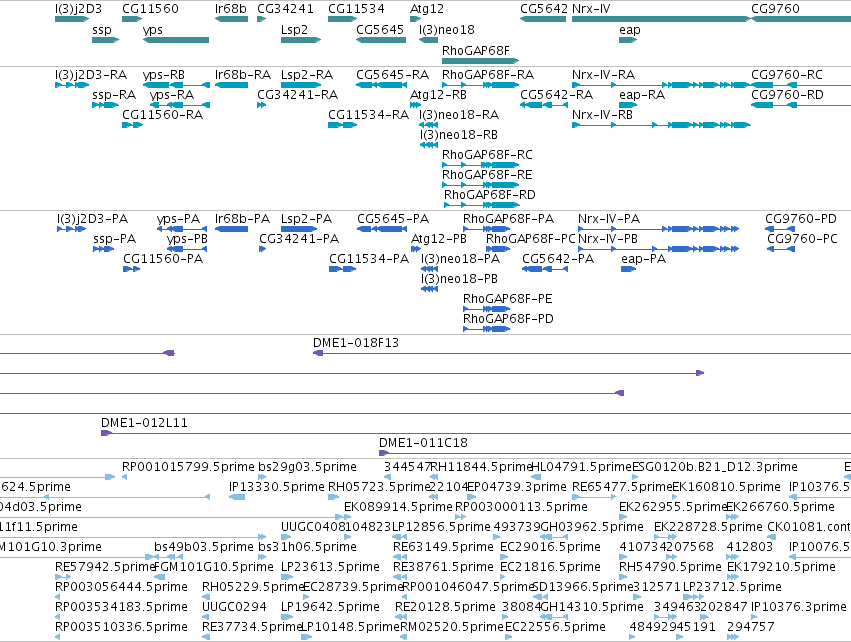Select transcript RhoGAP68F-RA
This screenshot has width=851, height=642.
(x=487, y=75)
